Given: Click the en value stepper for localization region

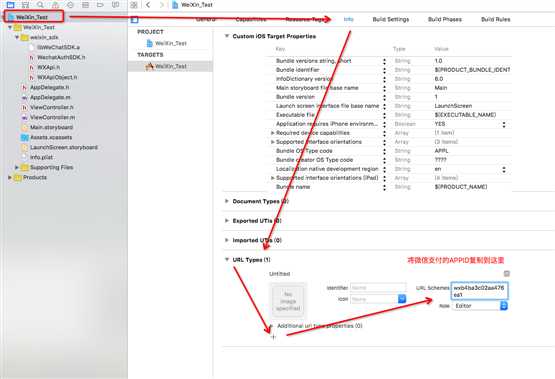Looking at the screenshot, I should click(x=504, y=170).
